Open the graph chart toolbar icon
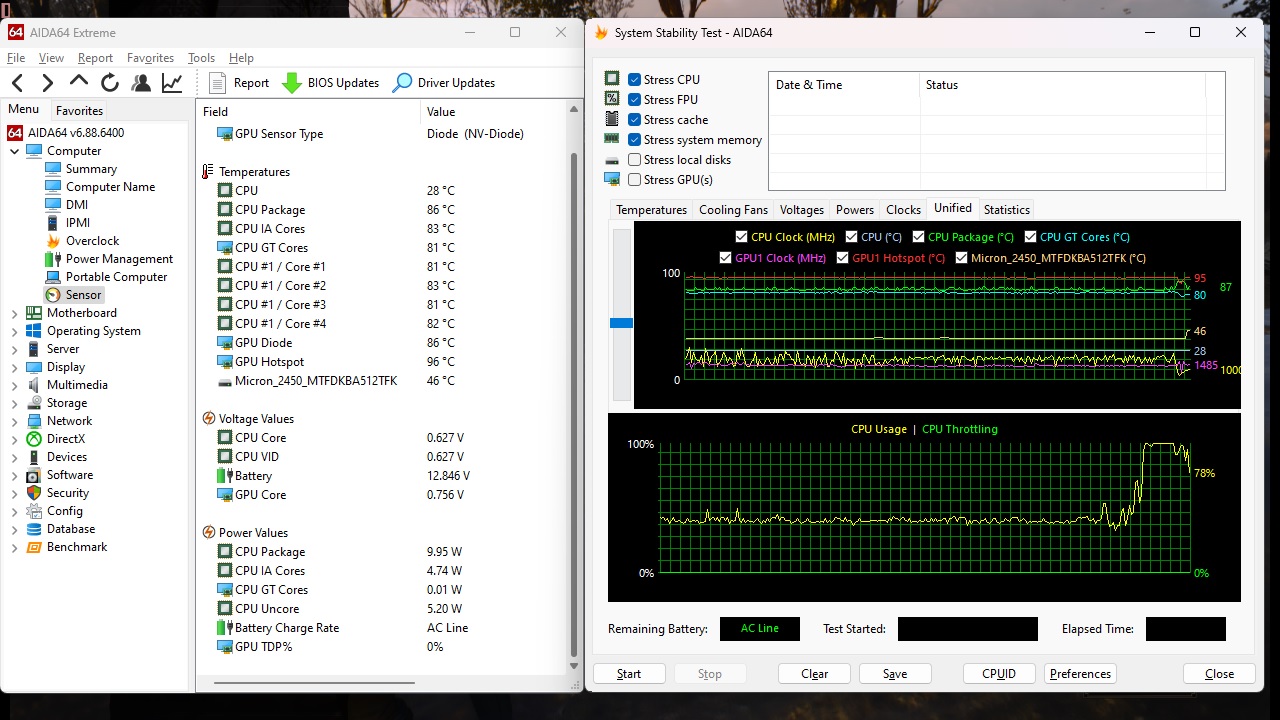Viewport: 1280px width, 720px height. tap(172, 83)
